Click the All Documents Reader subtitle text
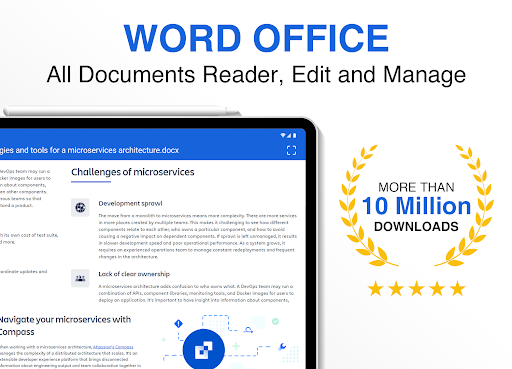The height and width of the screenshot is (369, 512). click(x=256, y=75)
